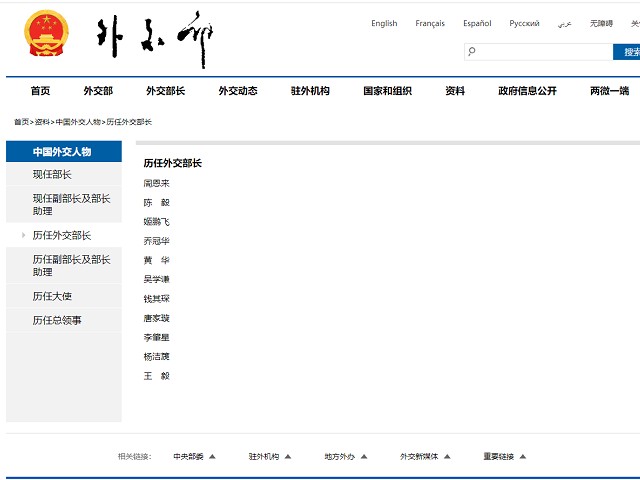Open the 吴学谦 entry
Viewport: 640px width, 480px height.
point(156,279)
